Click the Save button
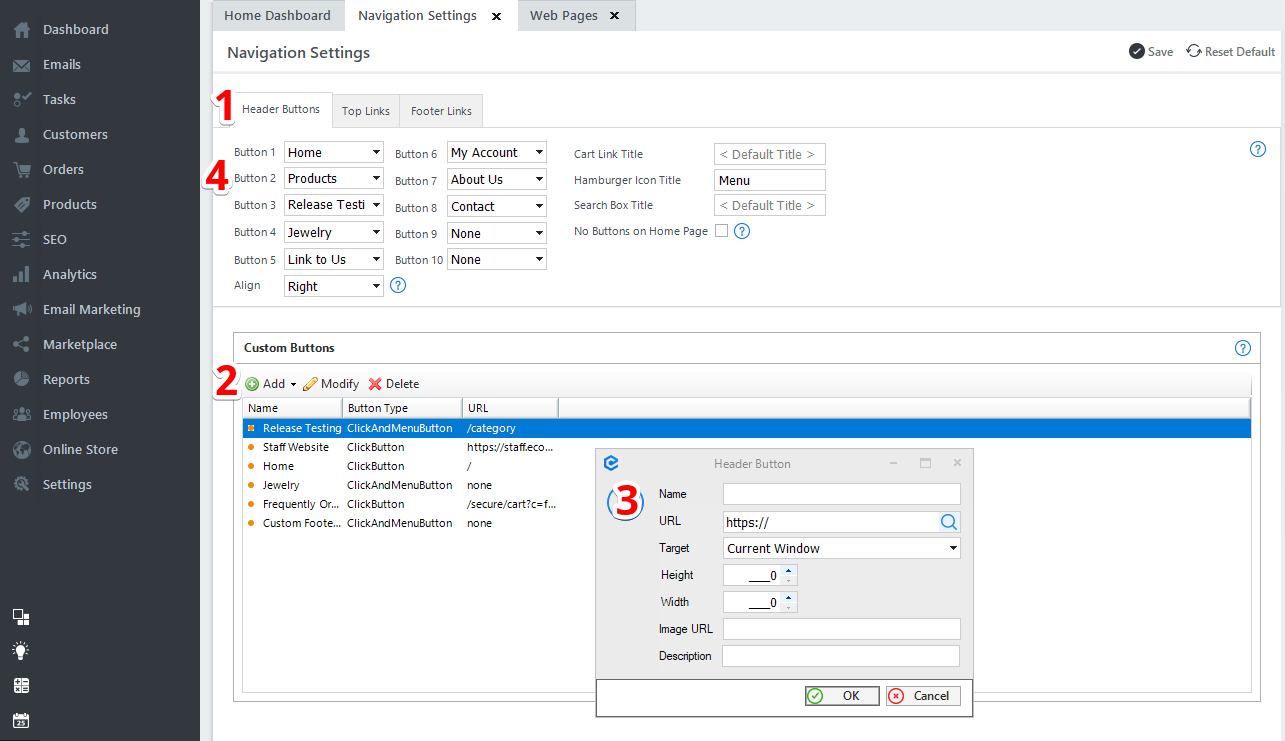Screen dimensions: 1285x741 click(1151, 52)
